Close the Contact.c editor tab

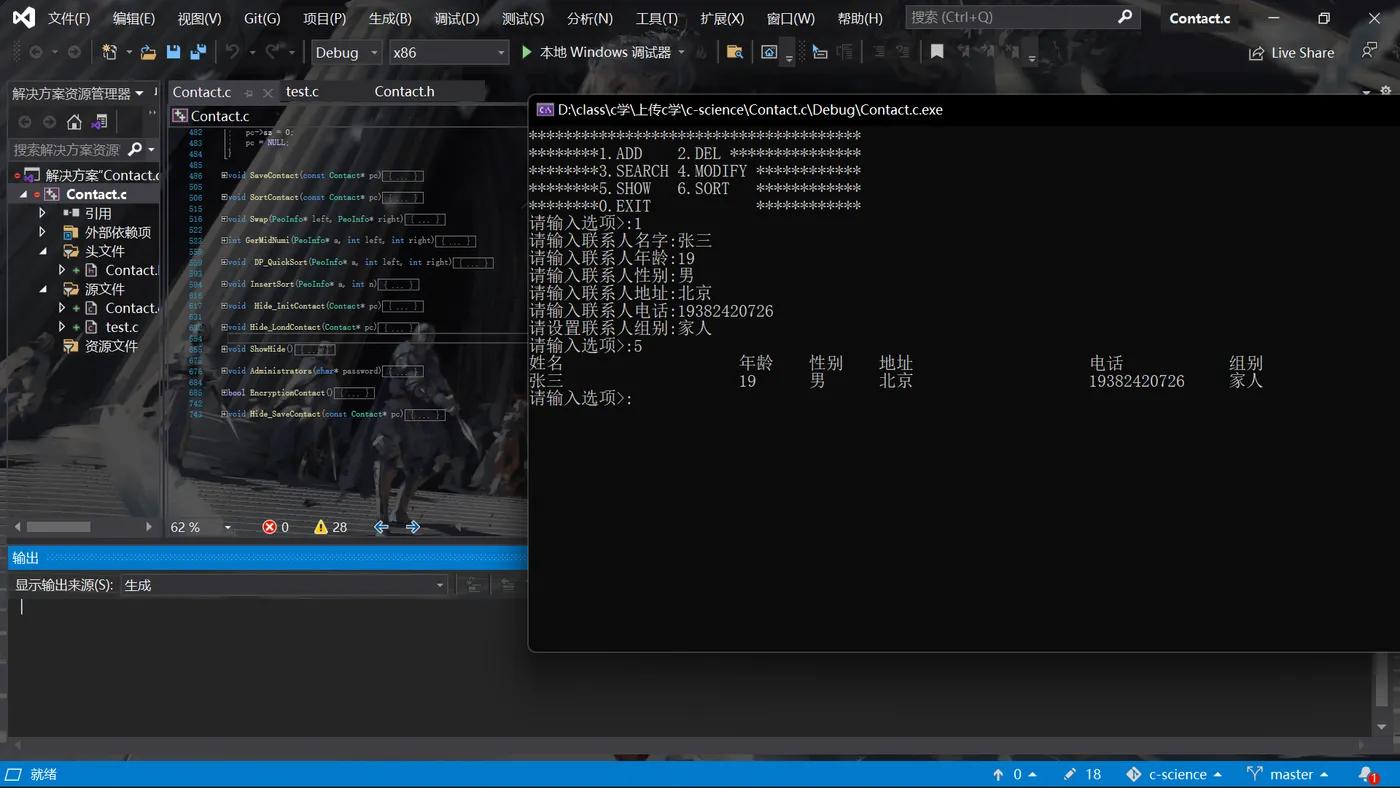pos(267,92)
